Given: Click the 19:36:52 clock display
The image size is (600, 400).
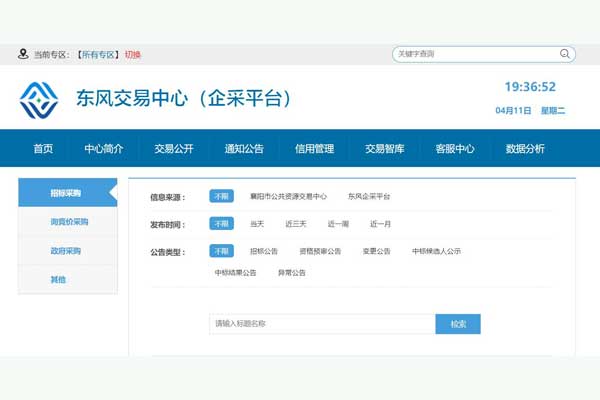Looking at the screenshot, I should 530,87.
